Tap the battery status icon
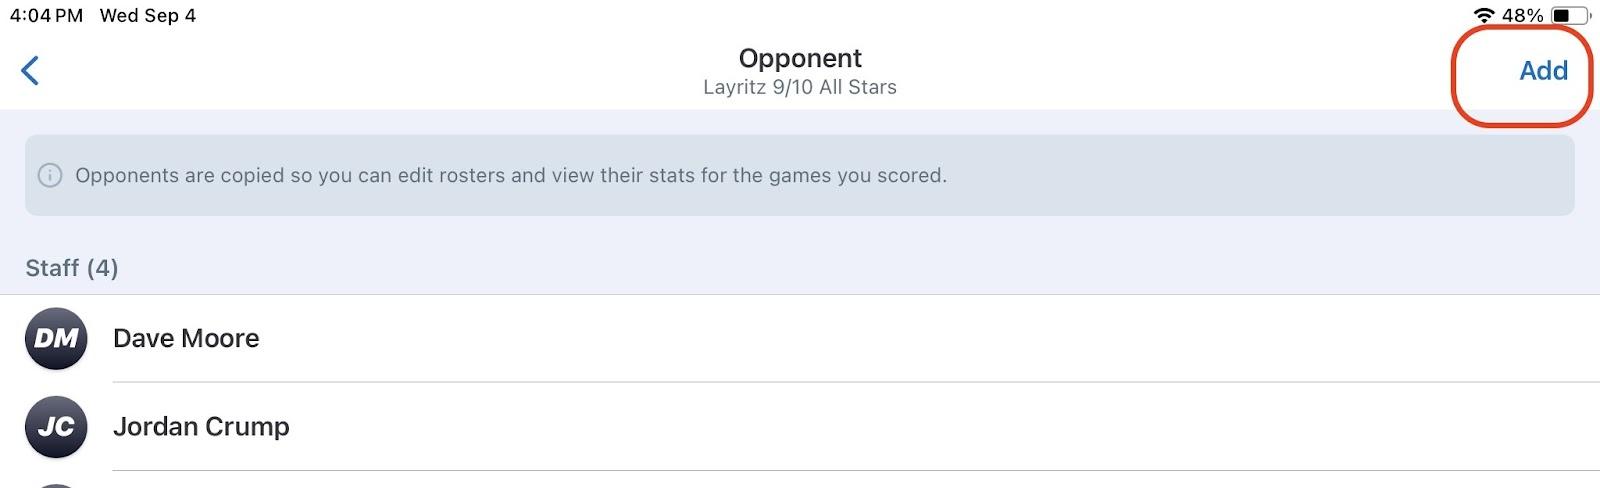Screen dimensions: 1600x488 (x=1569, y=15)
